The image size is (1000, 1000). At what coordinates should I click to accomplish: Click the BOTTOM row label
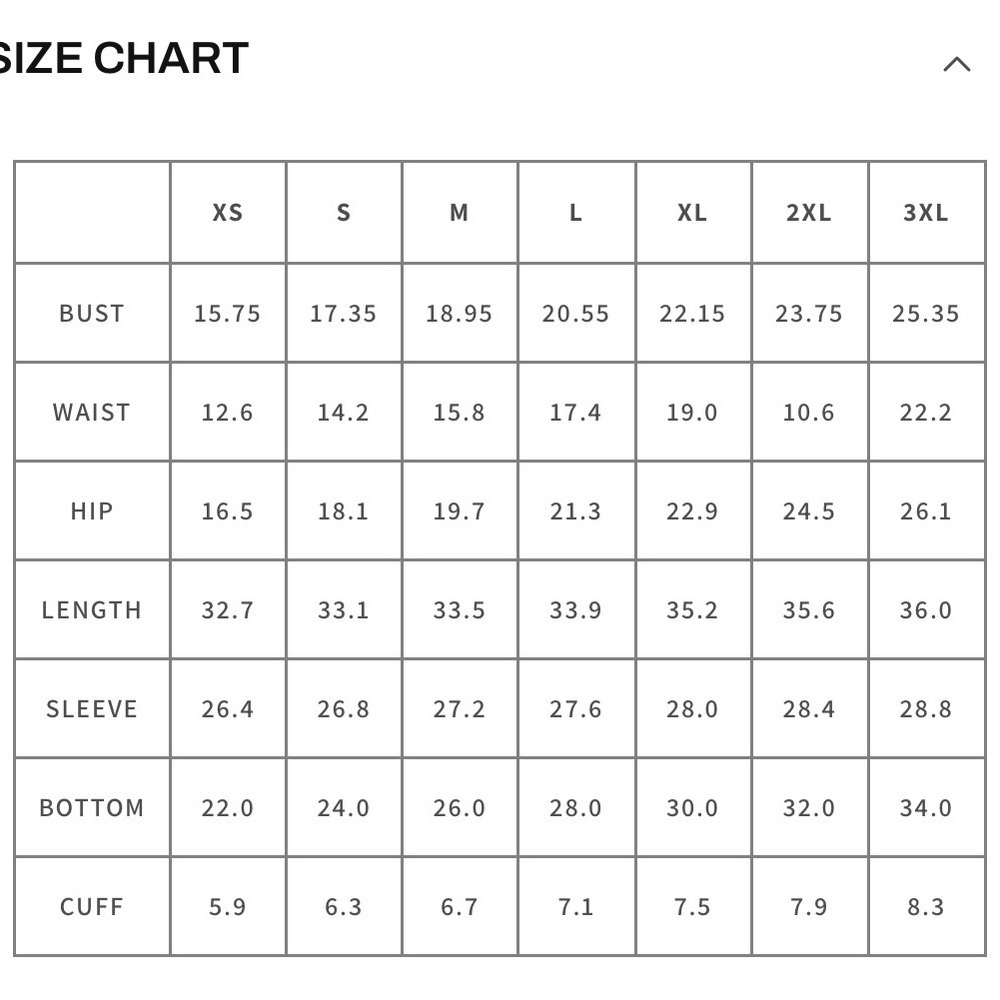click(x=92, y=808)
